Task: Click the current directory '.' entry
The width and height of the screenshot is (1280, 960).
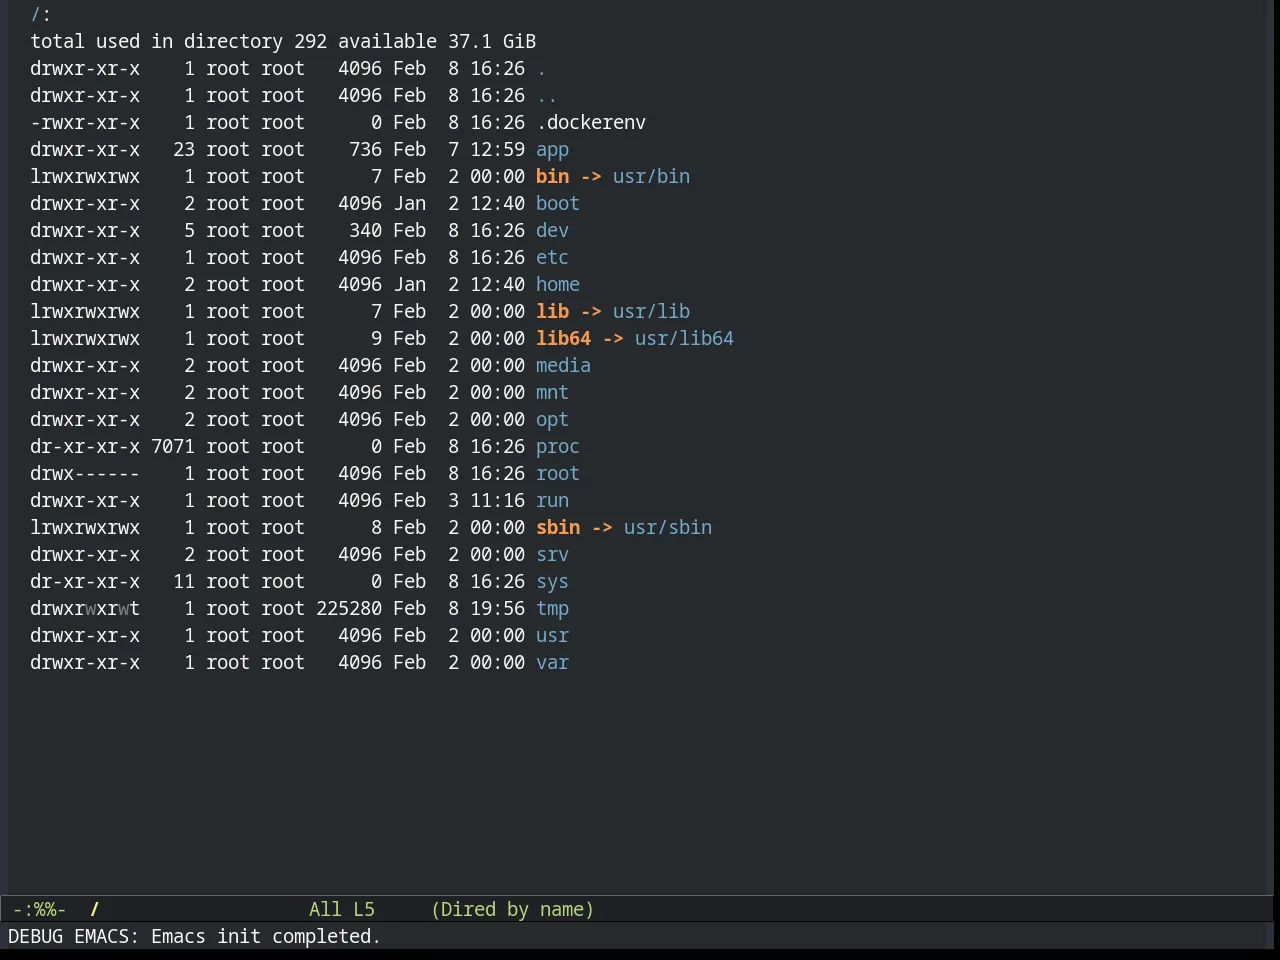Action: [x=541, y=69]
